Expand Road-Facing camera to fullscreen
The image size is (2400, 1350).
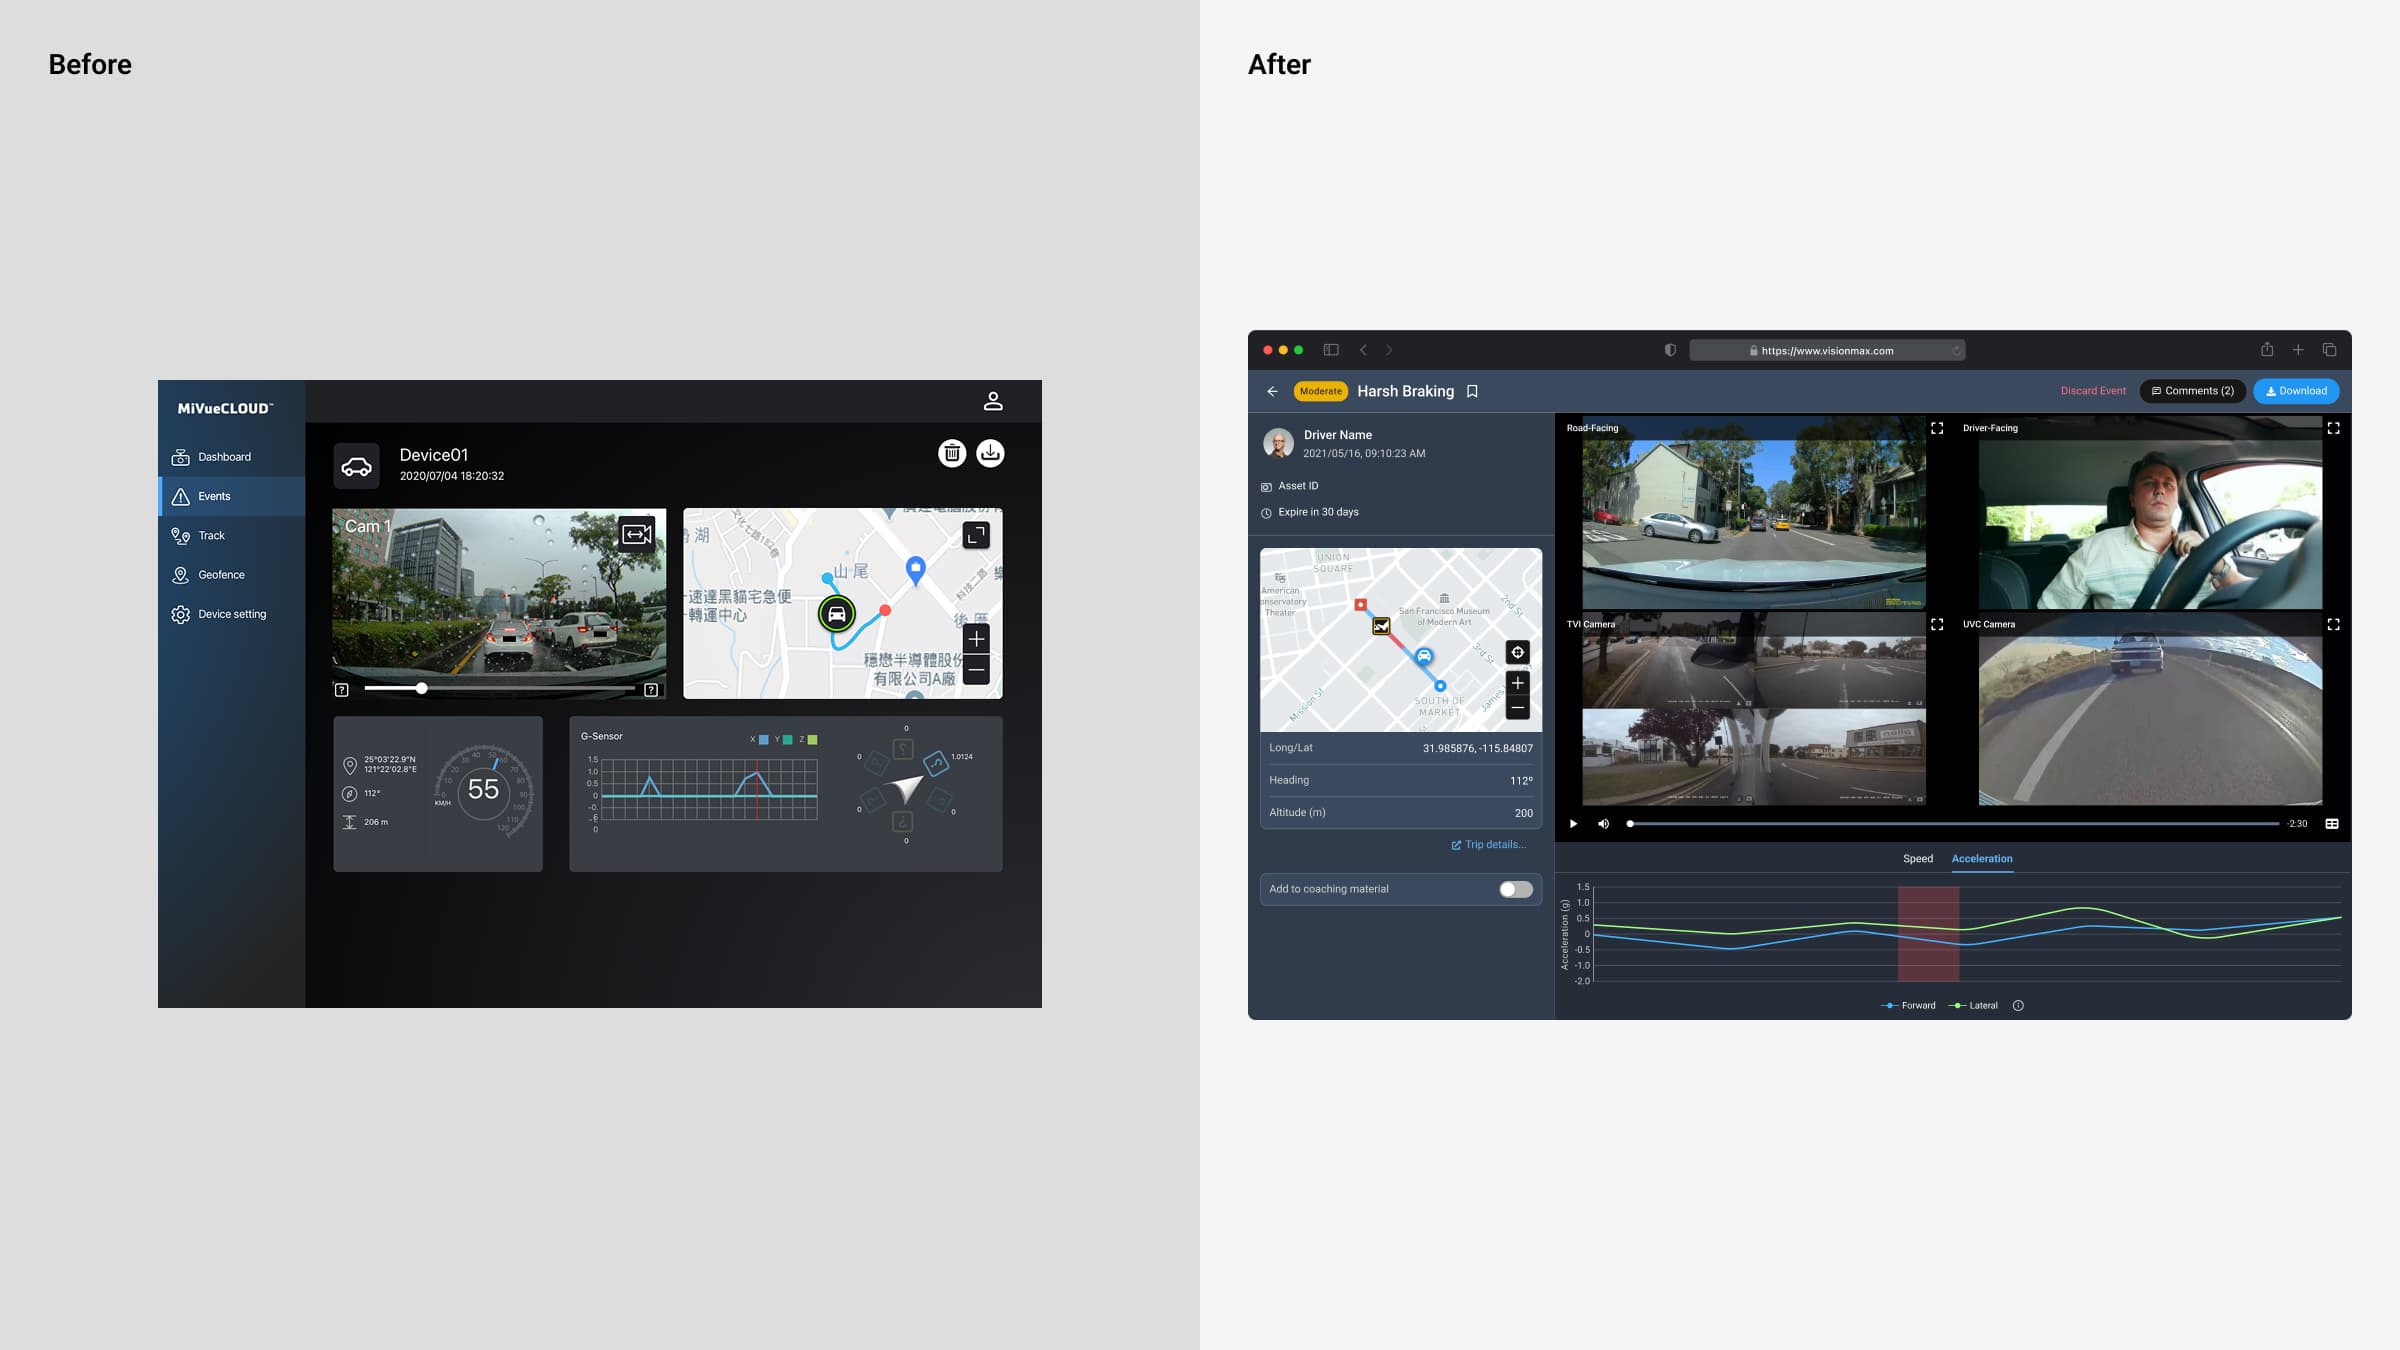1937,428
